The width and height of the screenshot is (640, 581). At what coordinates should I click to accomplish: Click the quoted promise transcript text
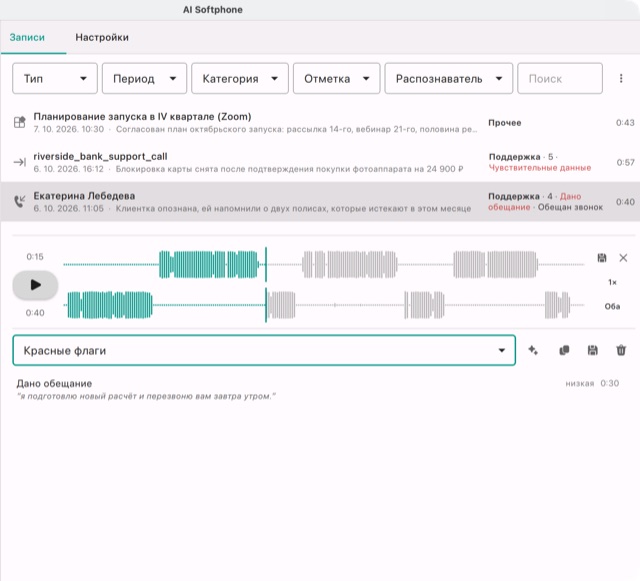coord(147,396)
